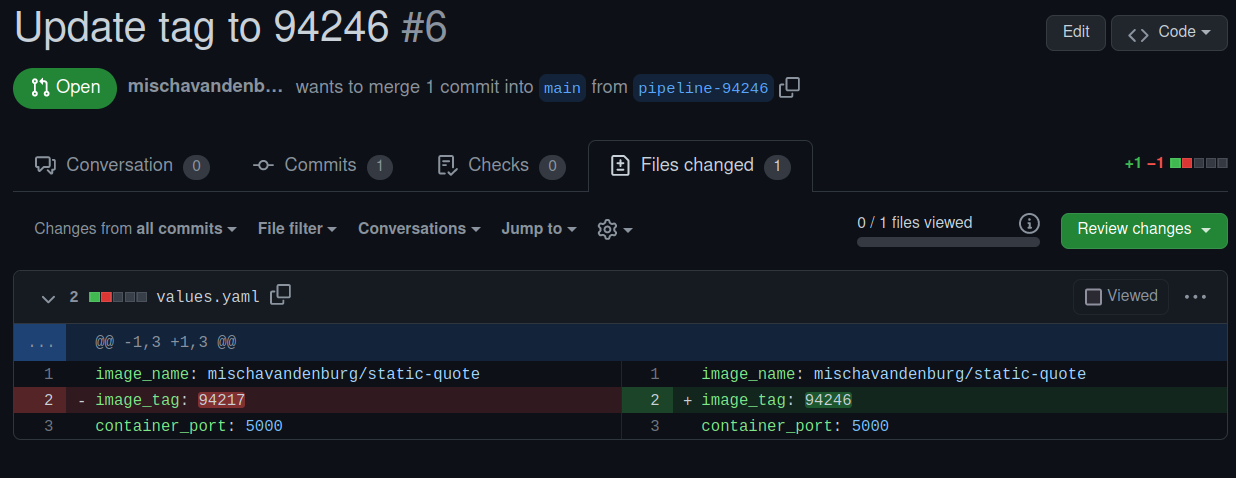Click the Open pull request status badge

65,88
